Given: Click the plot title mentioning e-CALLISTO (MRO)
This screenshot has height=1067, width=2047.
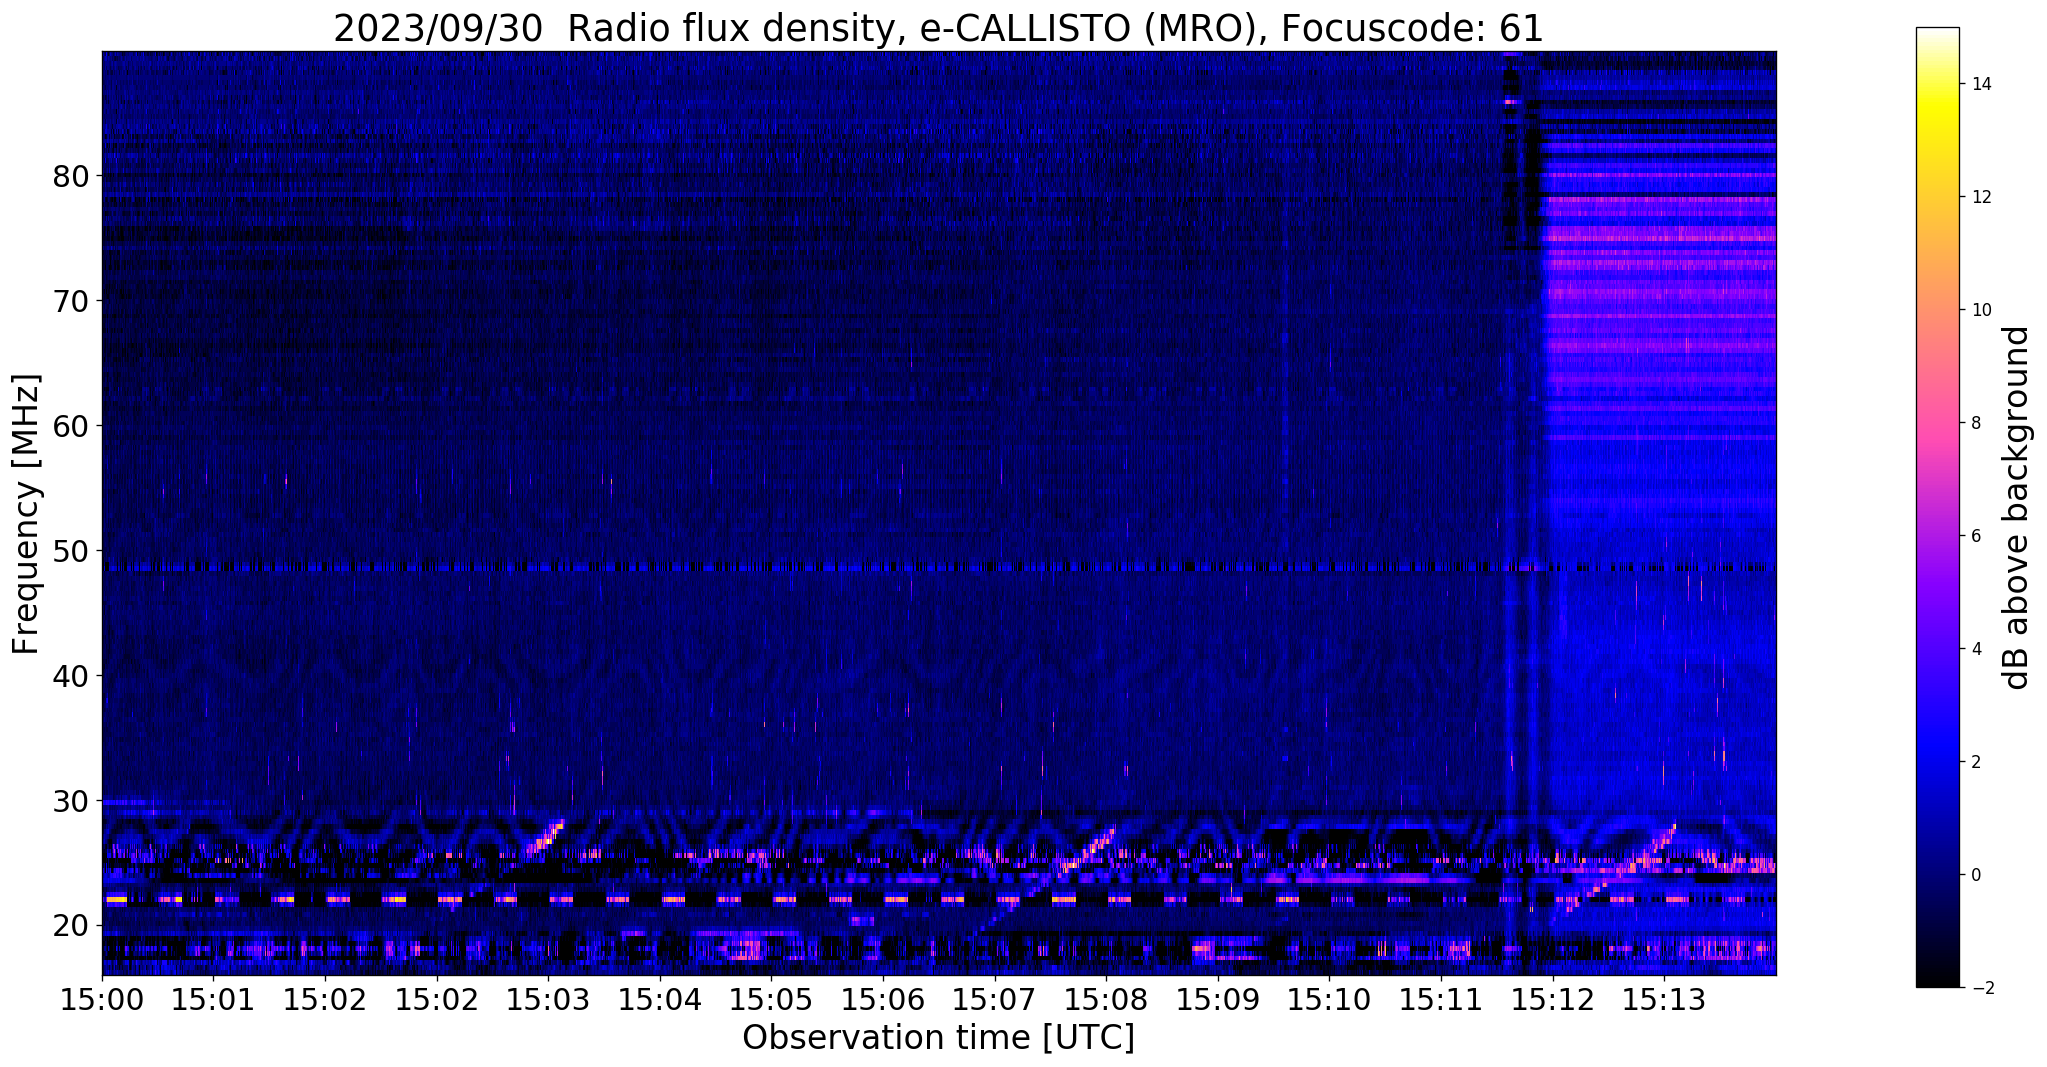Looking at the screenshot, I should [938, 28].
